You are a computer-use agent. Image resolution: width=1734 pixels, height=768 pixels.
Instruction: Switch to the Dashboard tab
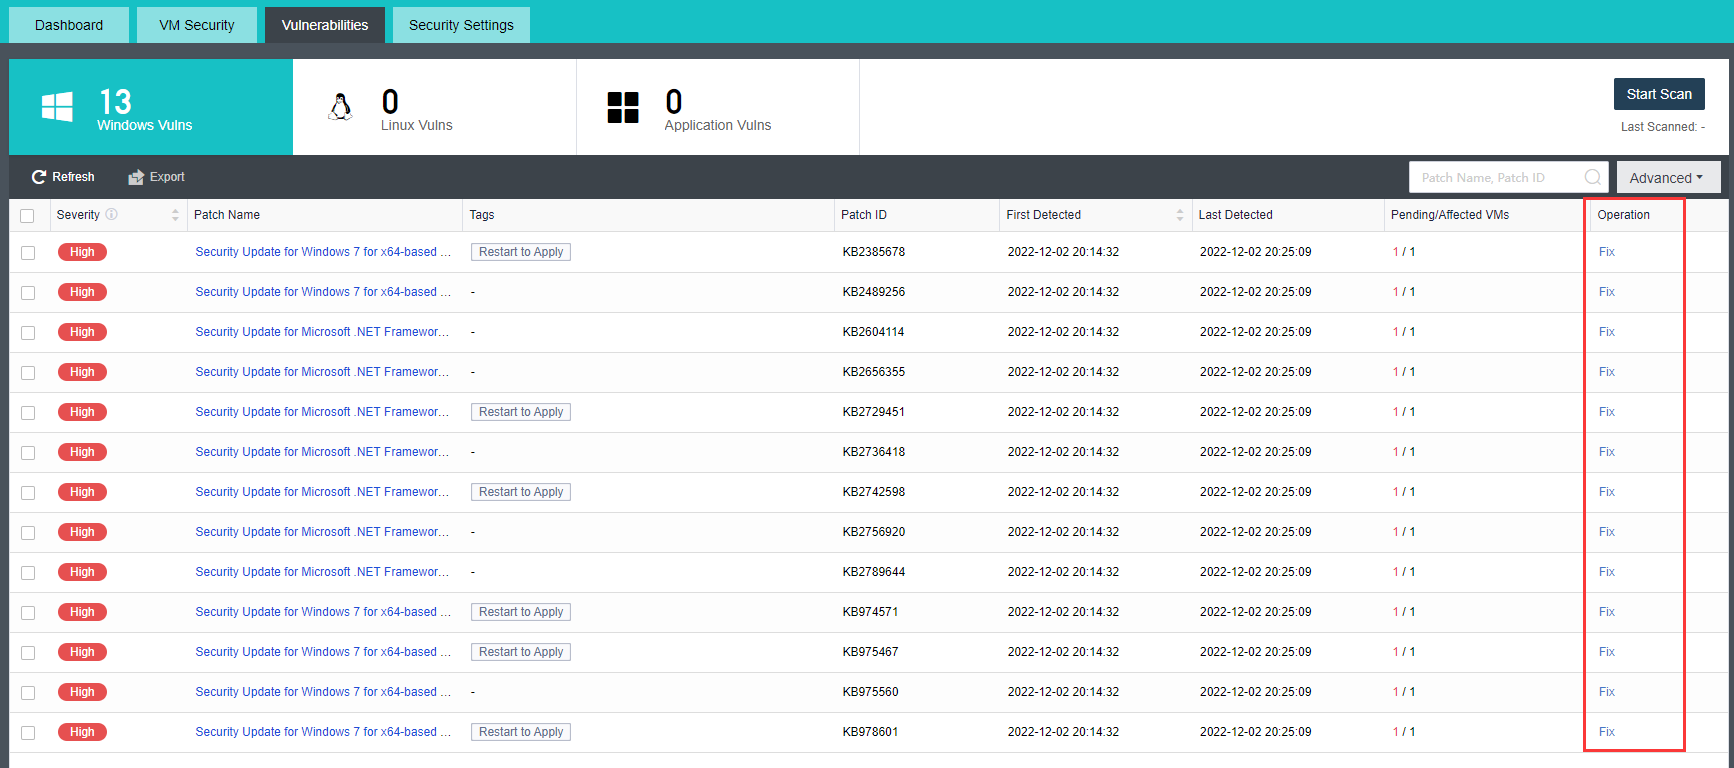coord(69,25)
